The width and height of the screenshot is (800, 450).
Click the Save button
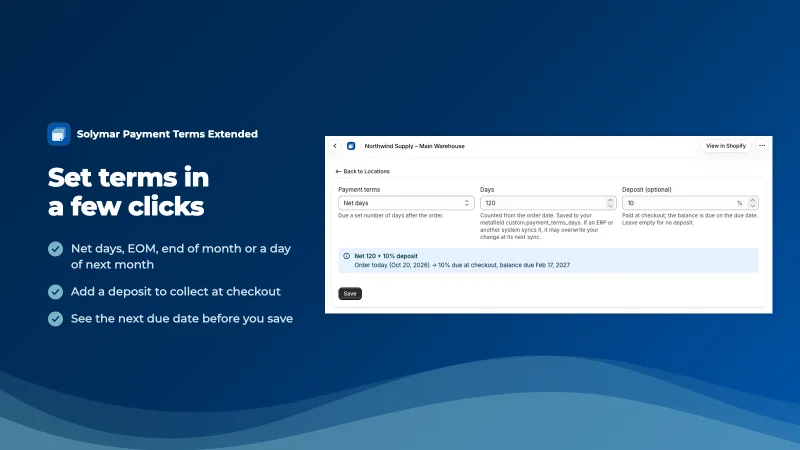tap(350, 293)
